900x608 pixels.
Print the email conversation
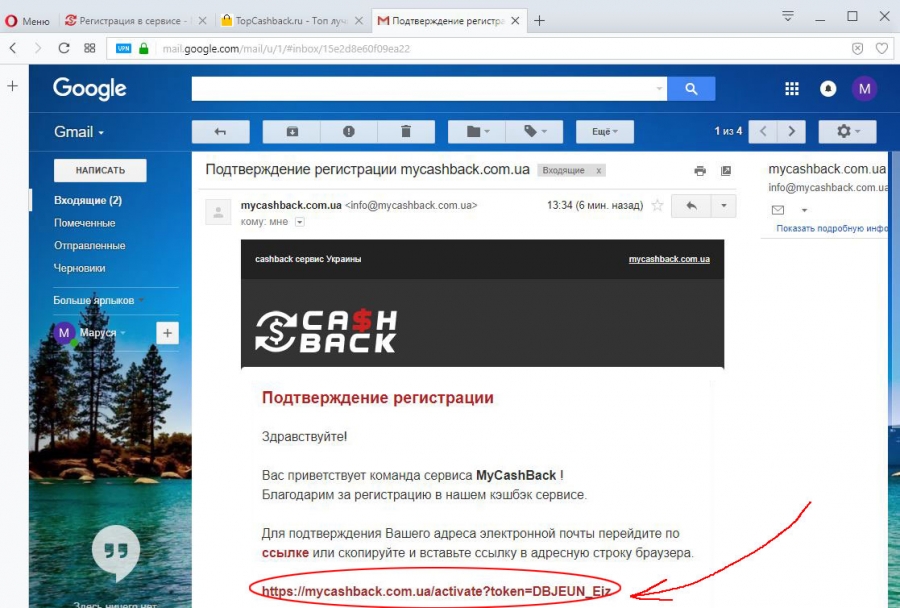point(700,171)
